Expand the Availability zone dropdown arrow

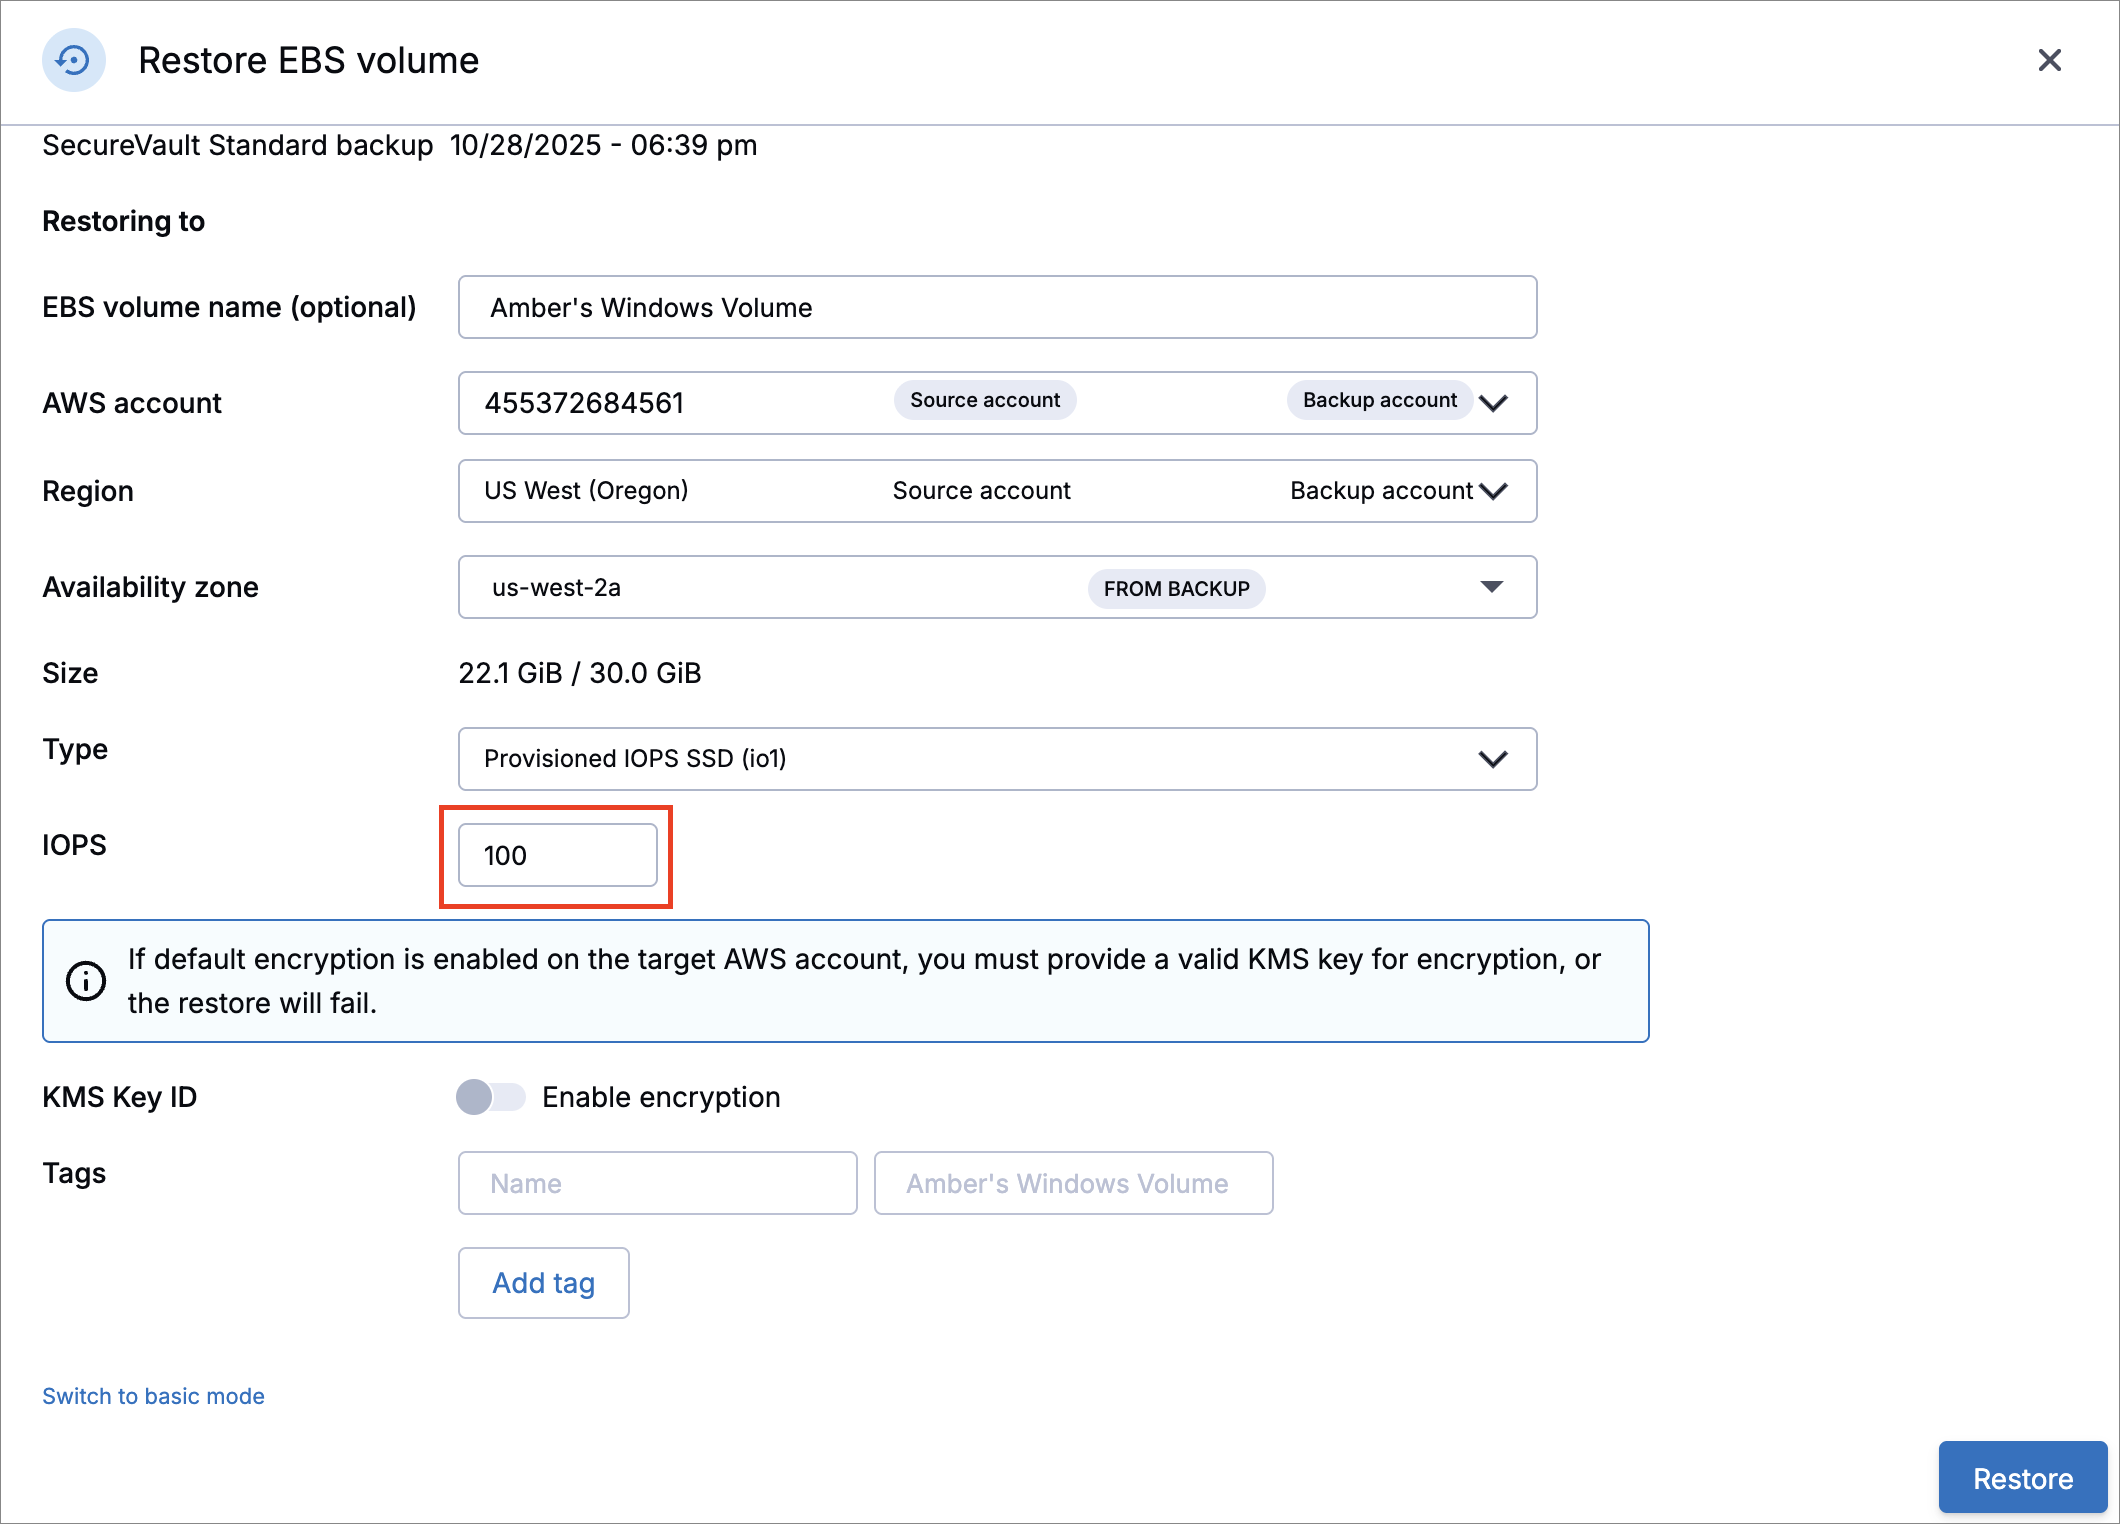(x=1491, y=587)
